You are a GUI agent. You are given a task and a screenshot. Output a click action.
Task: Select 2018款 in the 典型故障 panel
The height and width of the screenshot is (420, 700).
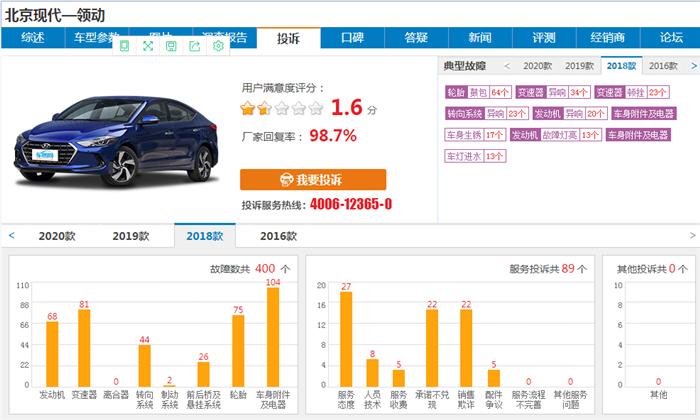[621, 66]
